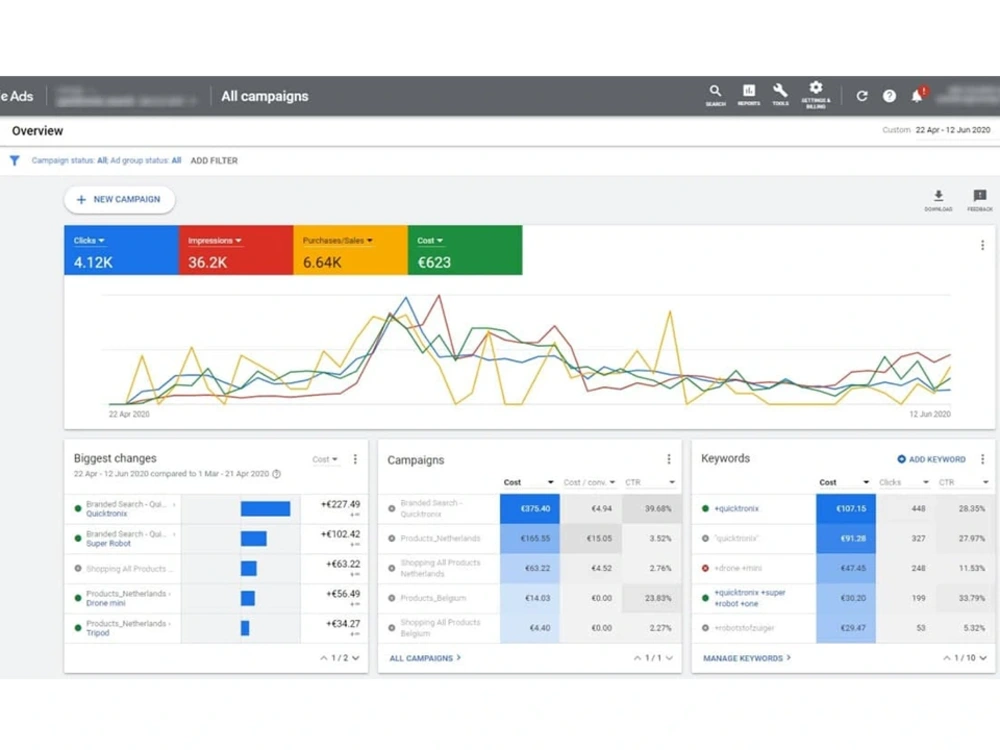Open Impressions metric dropdown on red tile

(x=215, y=240)
